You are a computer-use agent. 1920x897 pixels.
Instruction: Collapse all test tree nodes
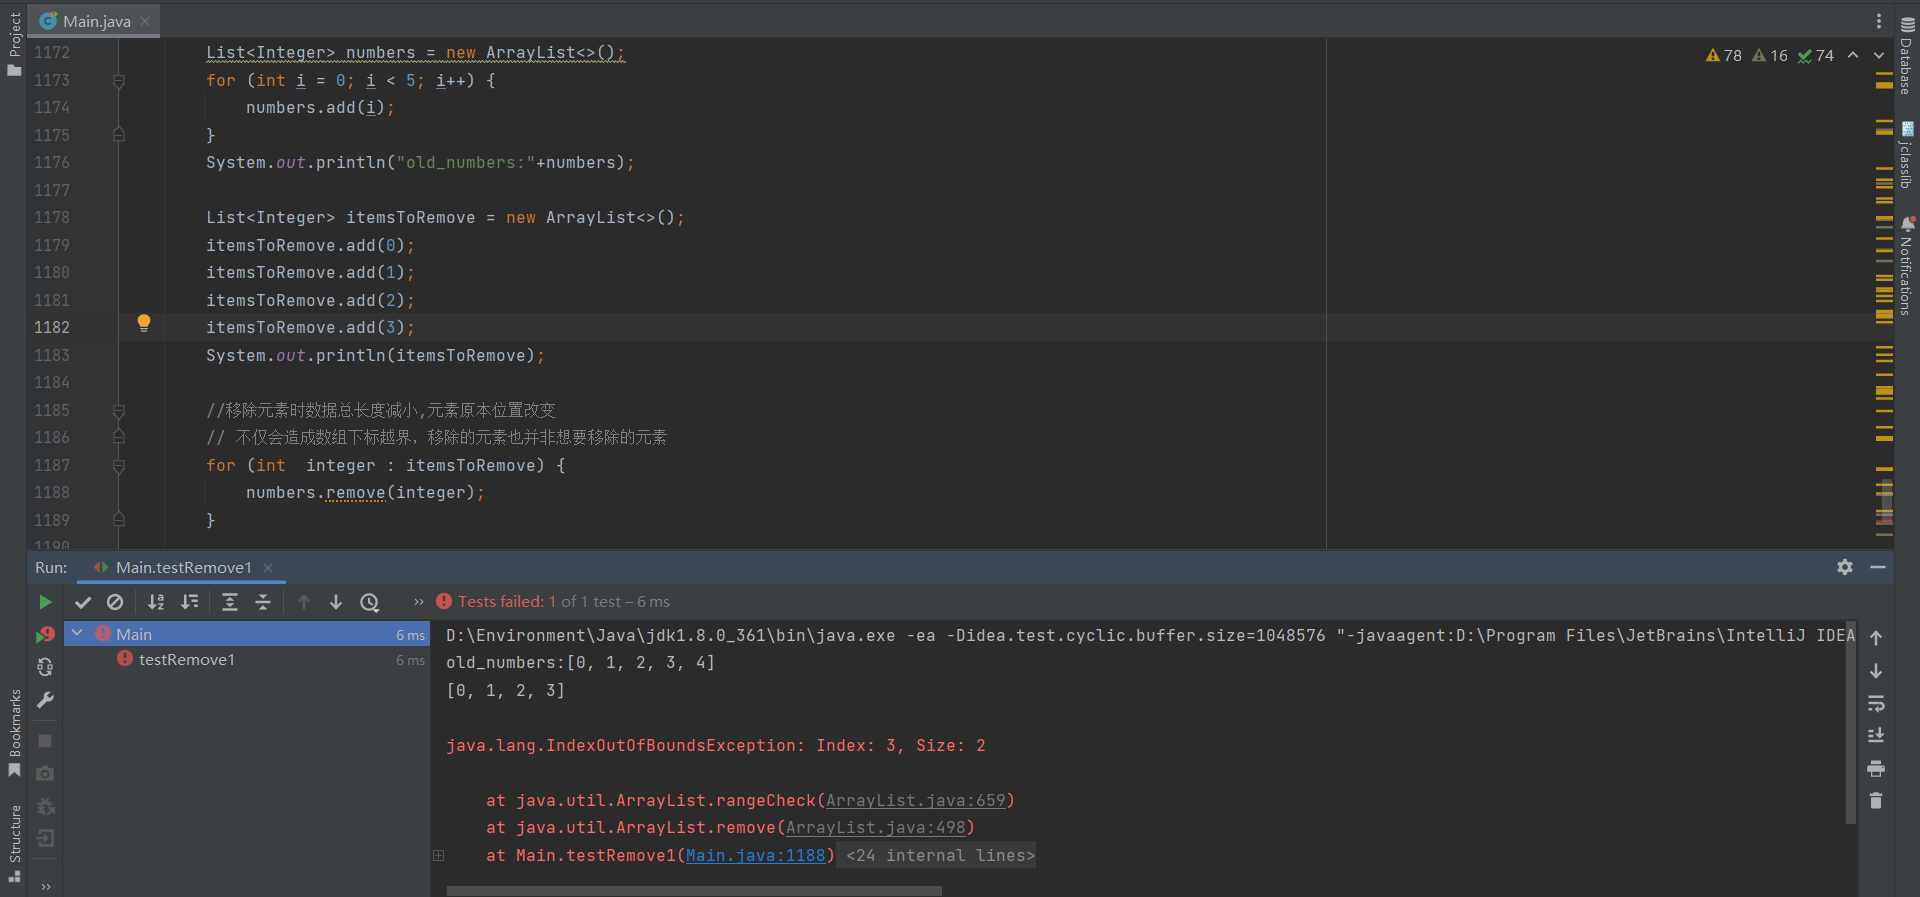tap(263, 602)
